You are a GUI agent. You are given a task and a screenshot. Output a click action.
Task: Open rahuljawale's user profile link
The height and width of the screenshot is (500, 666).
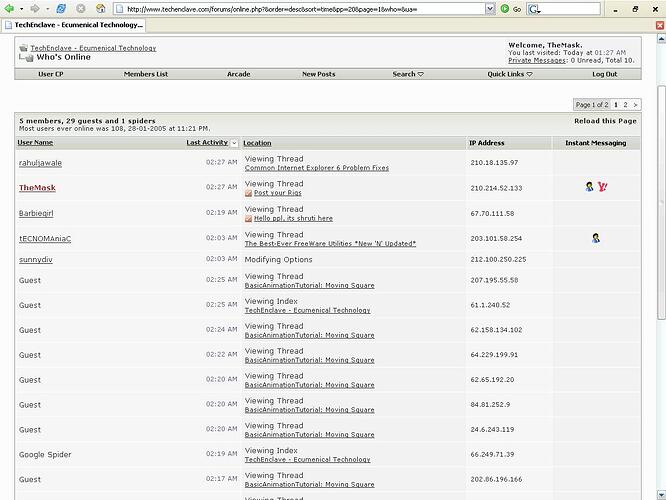pos(40,162)
